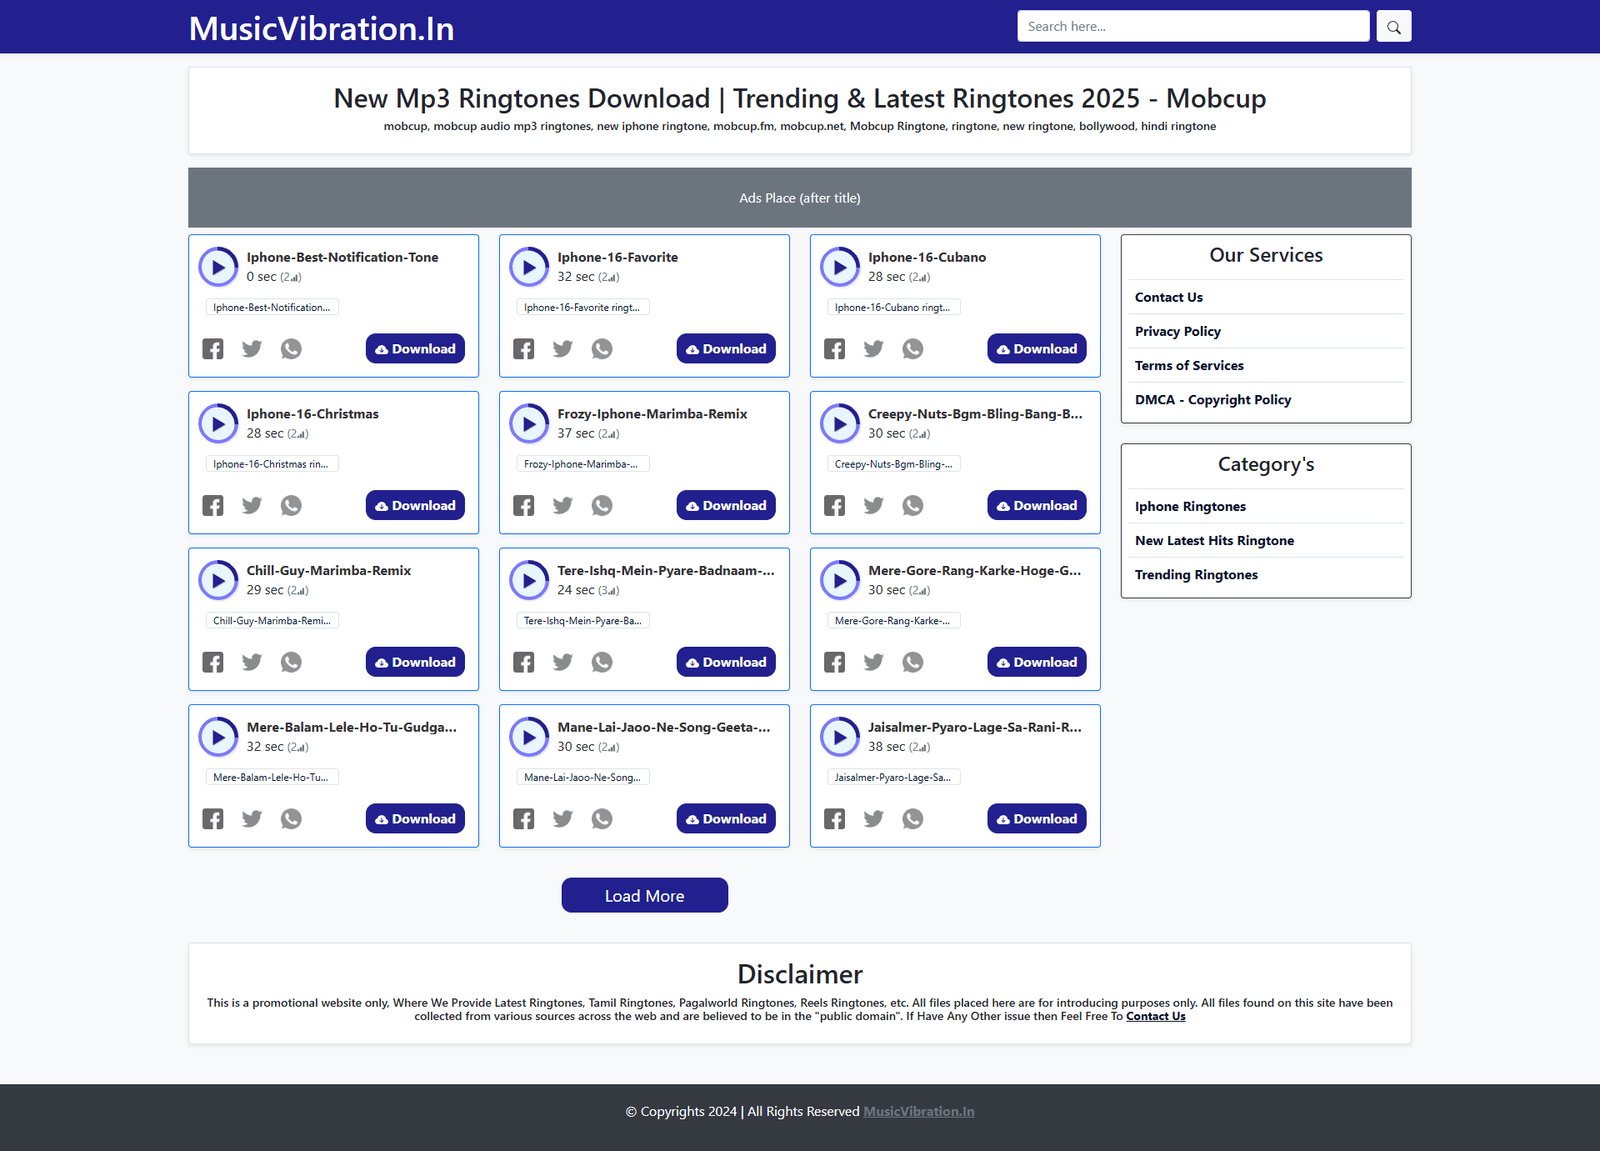Screen dimensions: 1600x1151
Task: Share Mane-Lai-Jaoo-Ne-Song on Facebook
Action: tap(524, 819)
